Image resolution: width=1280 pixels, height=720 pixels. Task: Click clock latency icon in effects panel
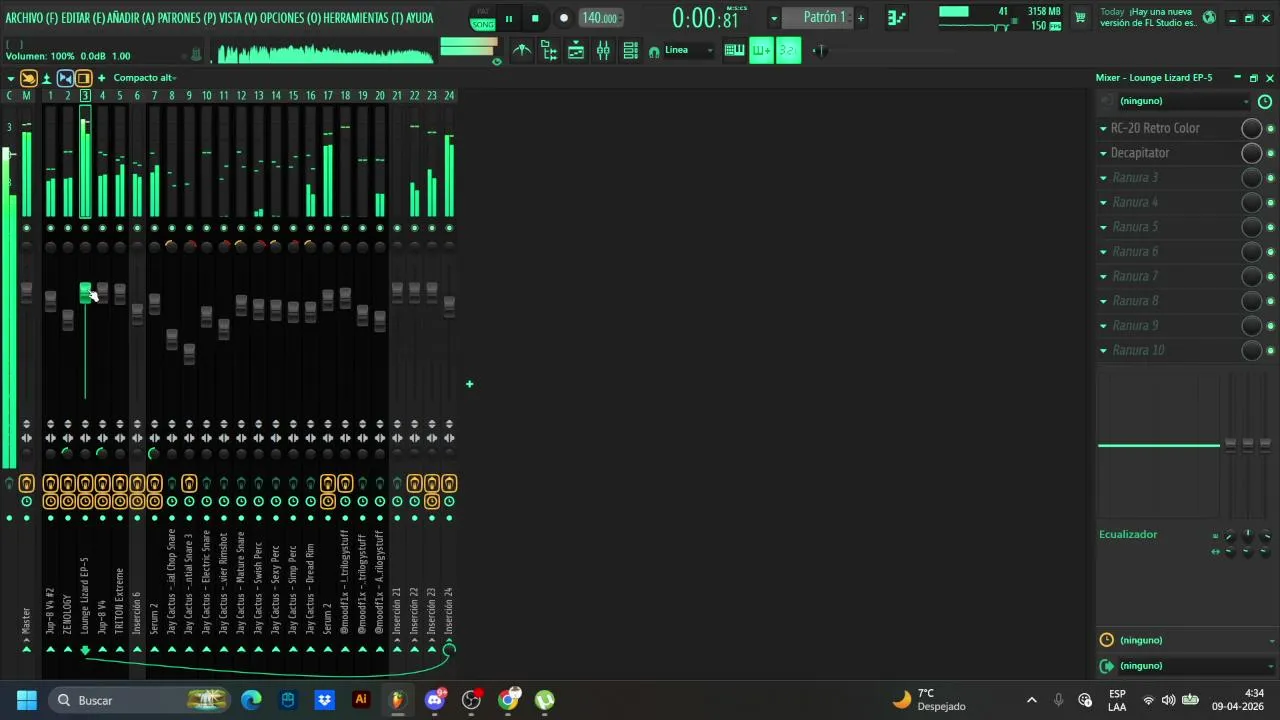(1265, 102)
